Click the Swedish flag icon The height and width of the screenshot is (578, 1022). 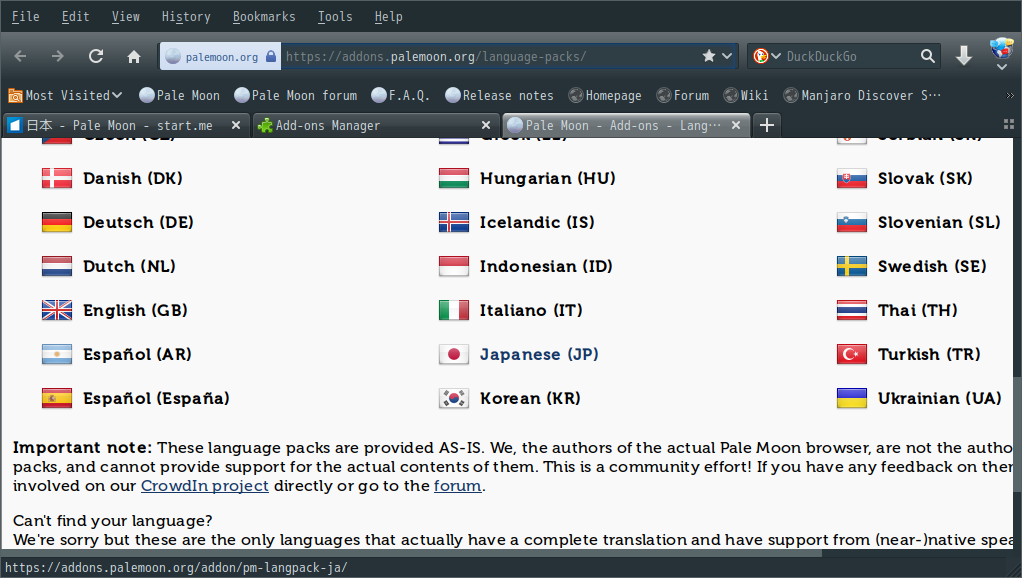point(852,266)
